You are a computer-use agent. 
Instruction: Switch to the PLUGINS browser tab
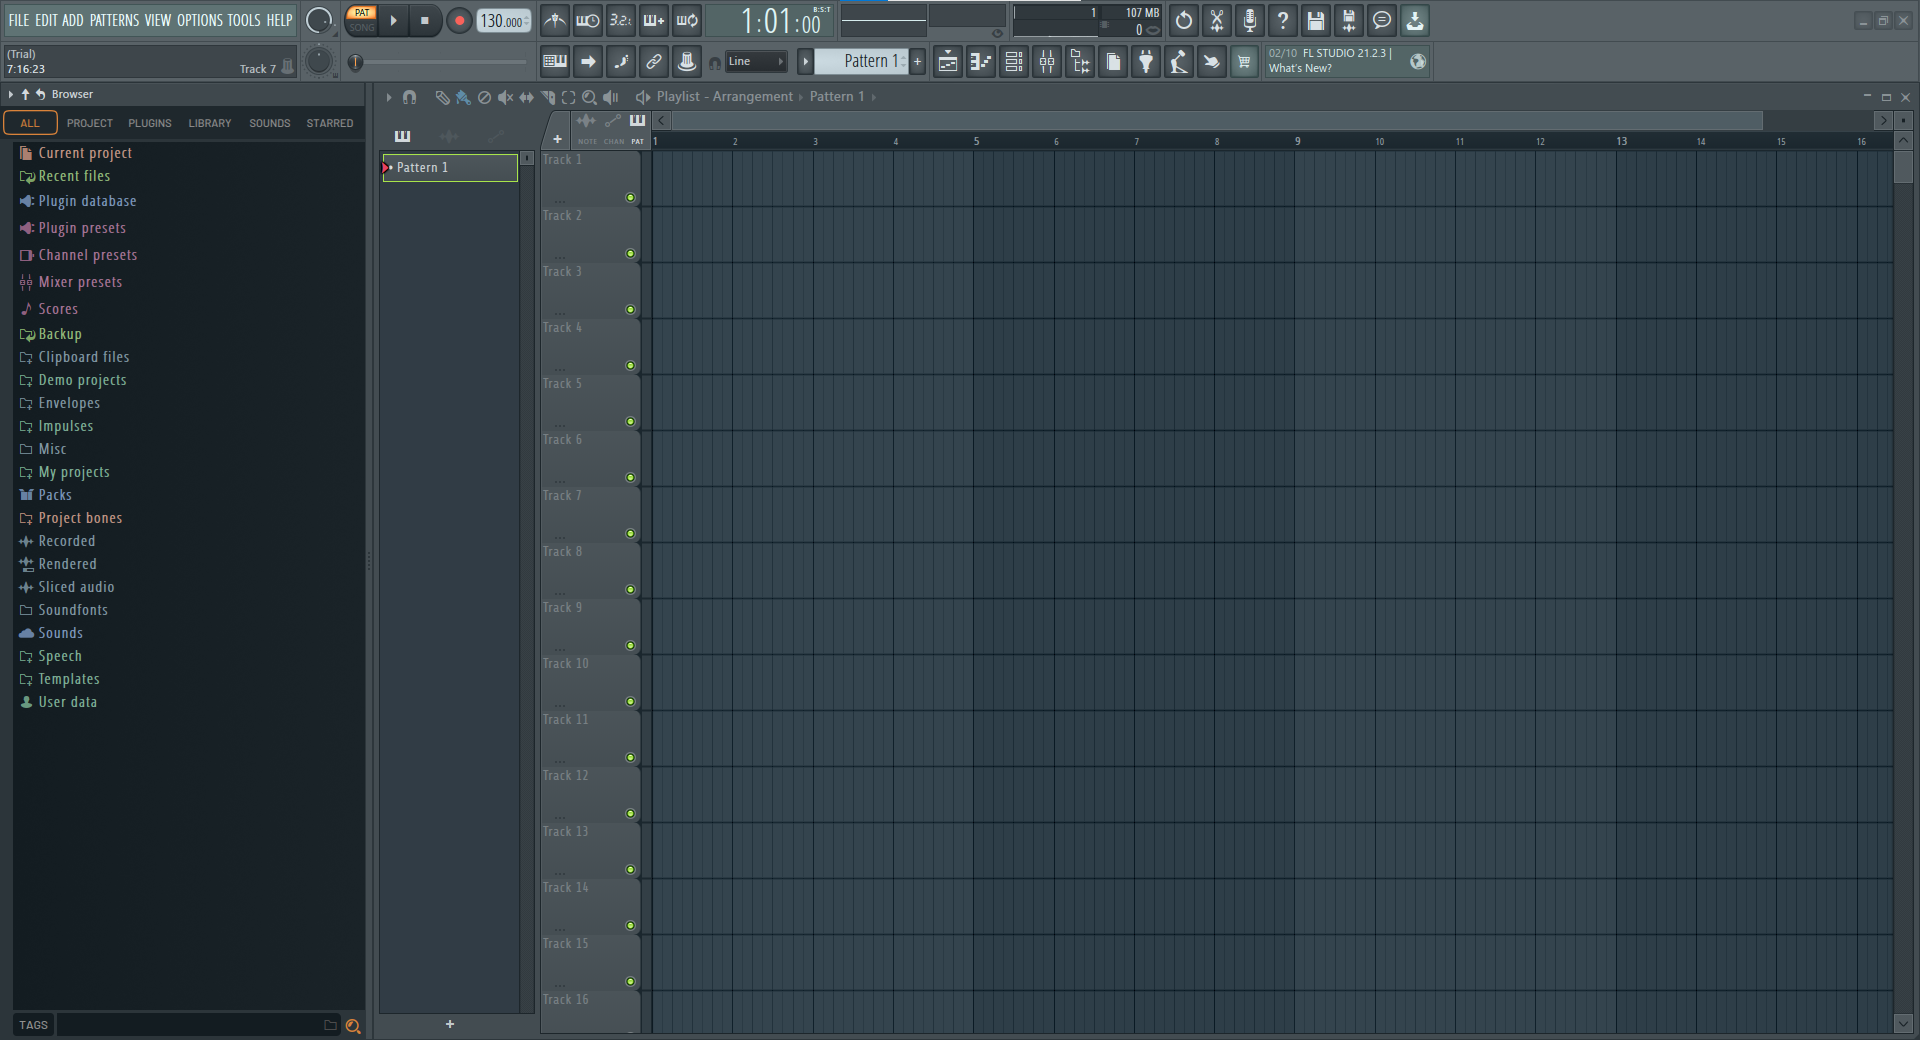tap(149, 122)
